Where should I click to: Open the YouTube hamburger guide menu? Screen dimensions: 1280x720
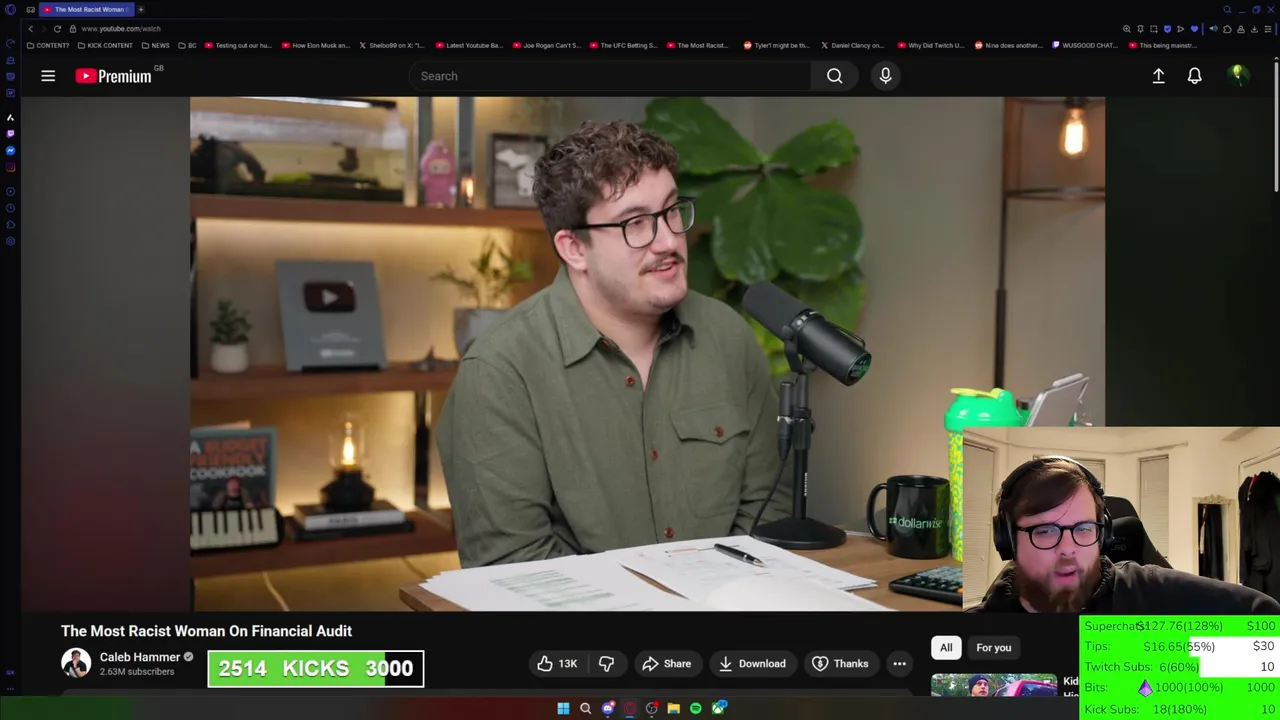(48, 76)
